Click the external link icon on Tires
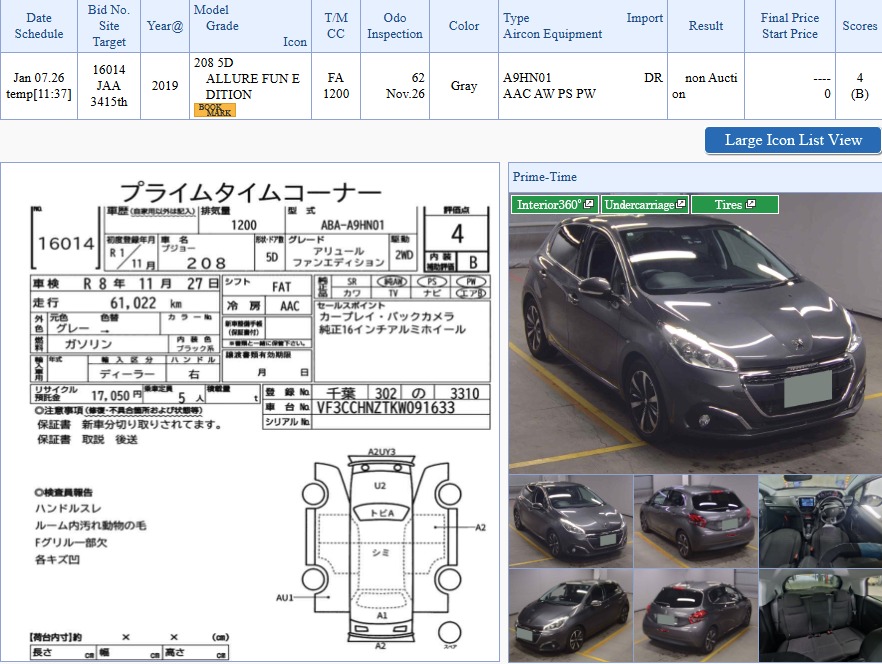 point(750,204)
